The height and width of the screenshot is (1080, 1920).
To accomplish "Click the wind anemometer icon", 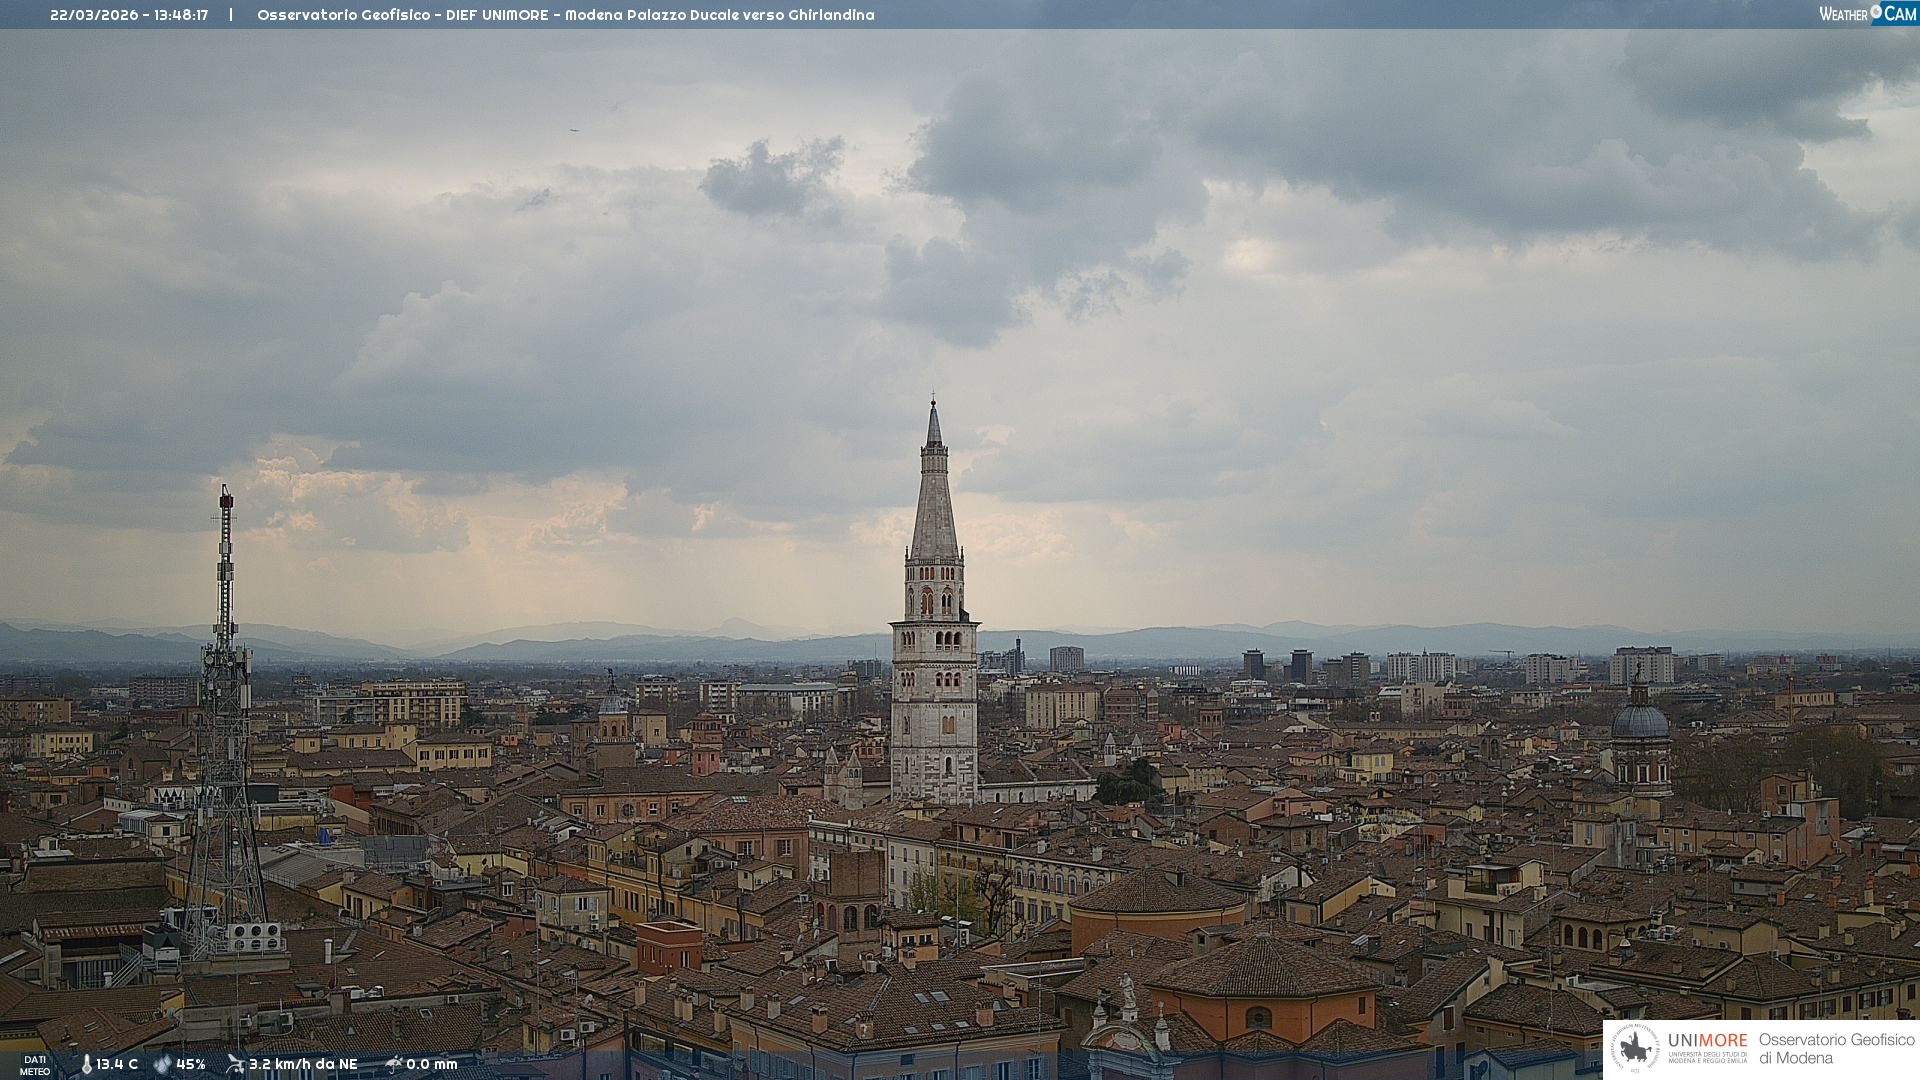I will click(235, 1064).
